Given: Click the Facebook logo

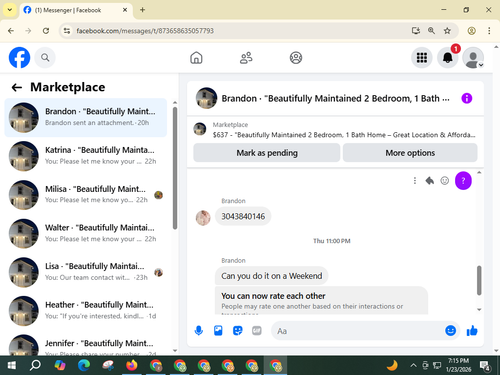Looking at the screenshot, I should pos(19,58).
